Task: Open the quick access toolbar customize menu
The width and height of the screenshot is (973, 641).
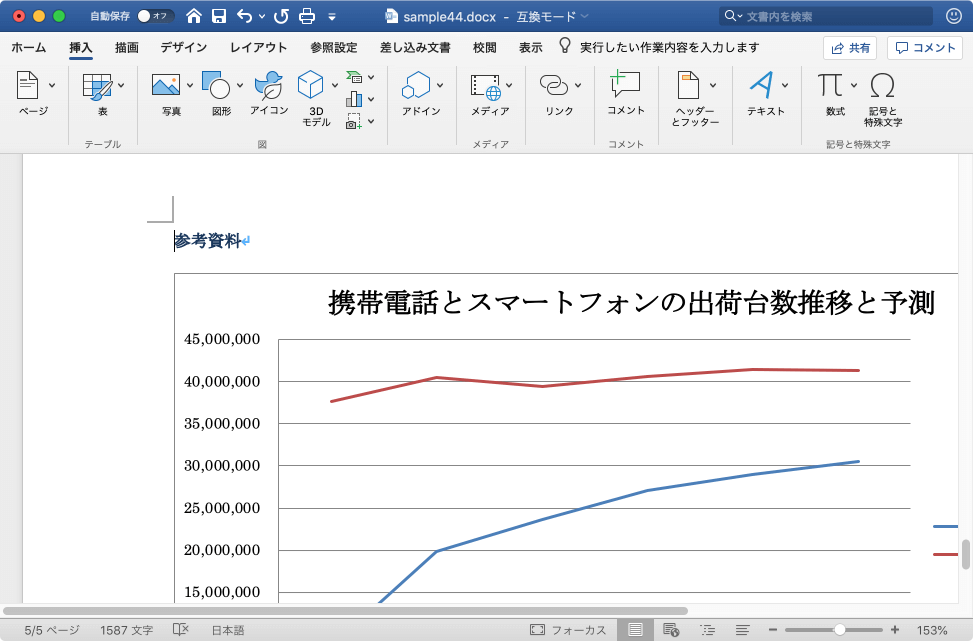Action: (x=331, y=17)
